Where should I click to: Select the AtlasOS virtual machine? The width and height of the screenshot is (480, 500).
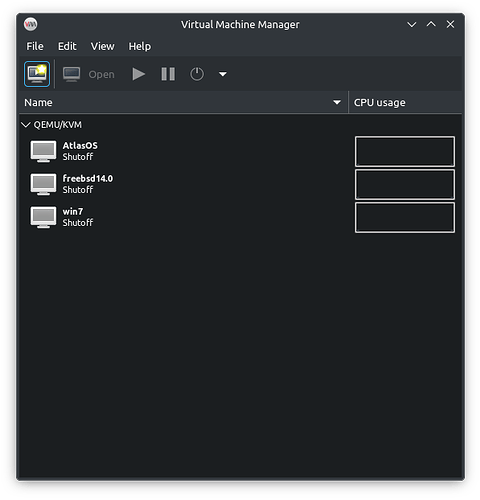(240, 151)
